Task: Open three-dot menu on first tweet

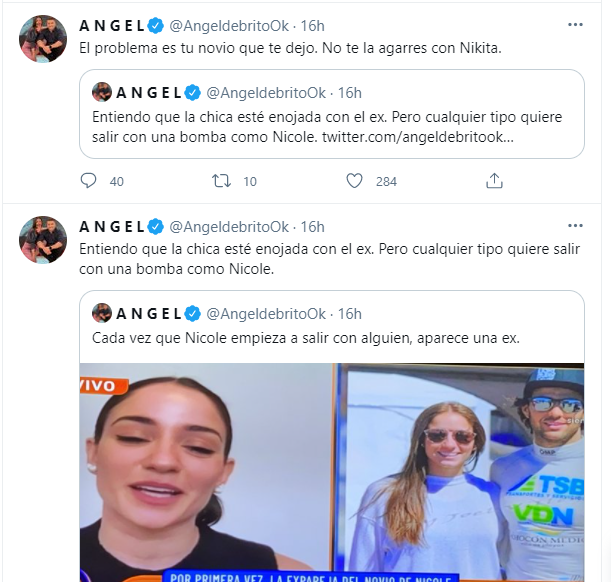Action: pos(575,25)
